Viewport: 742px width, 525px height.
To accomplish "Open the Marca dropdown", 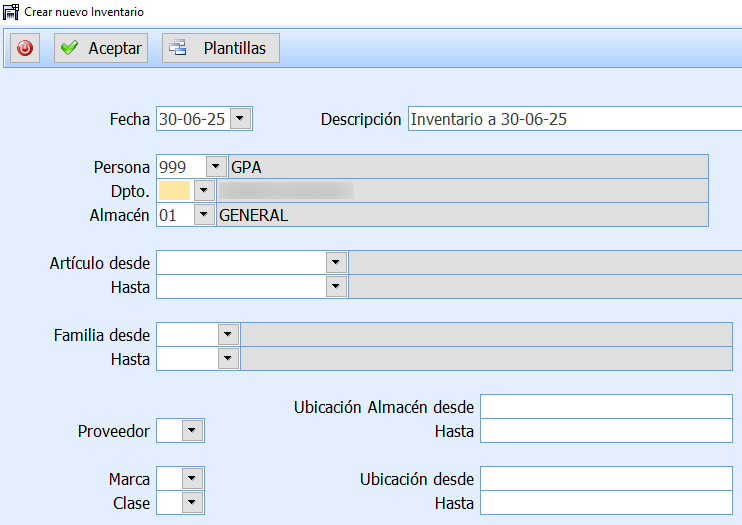I will click(192, 479).
